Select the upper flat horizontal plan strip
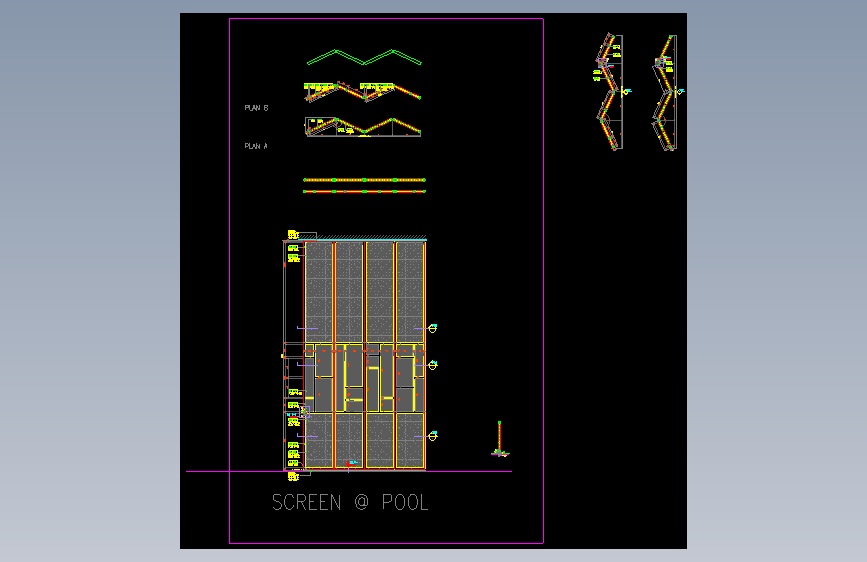The height and width of the screenshot is (562, 867). [x=364, y=180]
